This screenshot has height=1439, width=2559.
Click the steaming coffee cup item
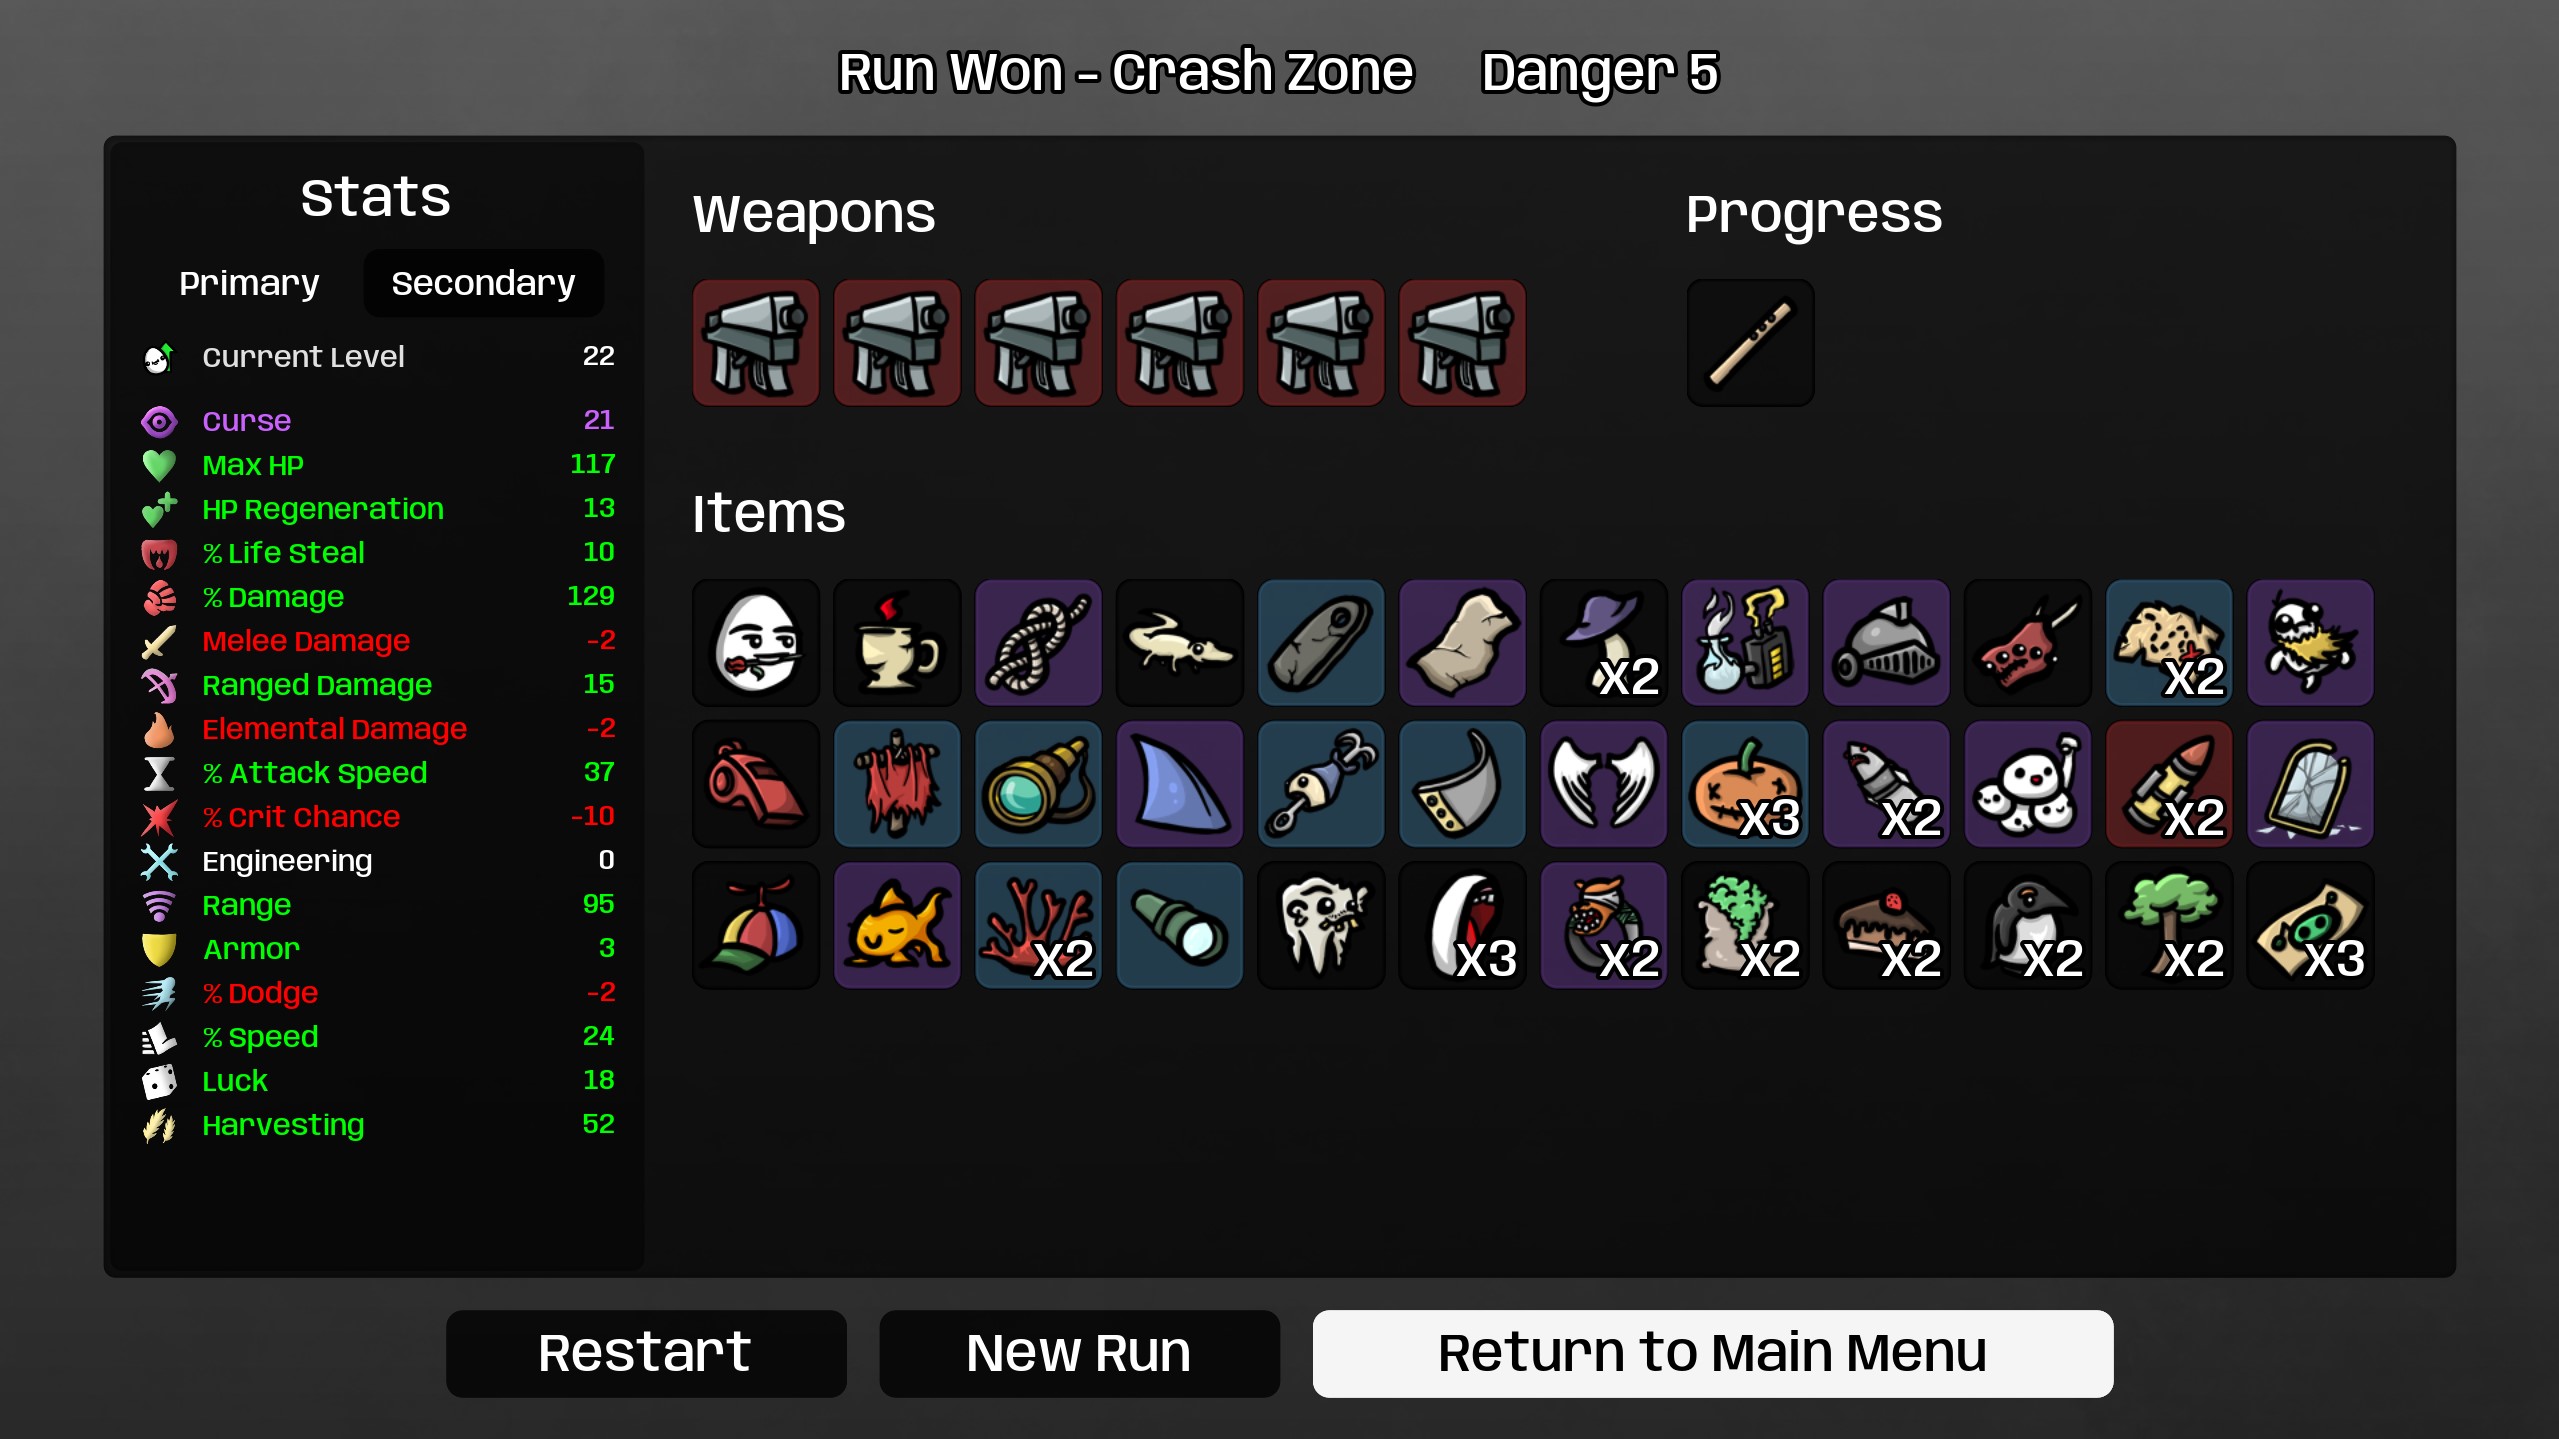tap(897, 643)
